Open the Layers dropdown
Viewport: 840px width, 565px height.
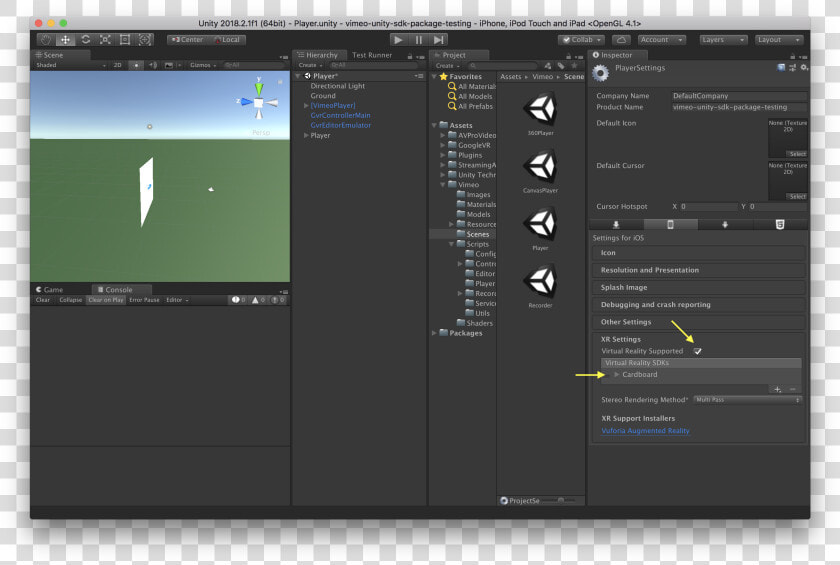(x=723, y=40)
